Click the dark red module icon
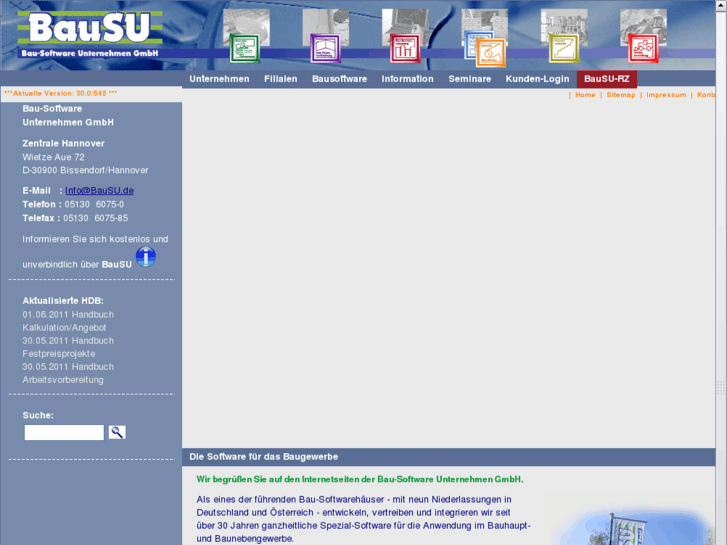 click(x=405, y=48)
